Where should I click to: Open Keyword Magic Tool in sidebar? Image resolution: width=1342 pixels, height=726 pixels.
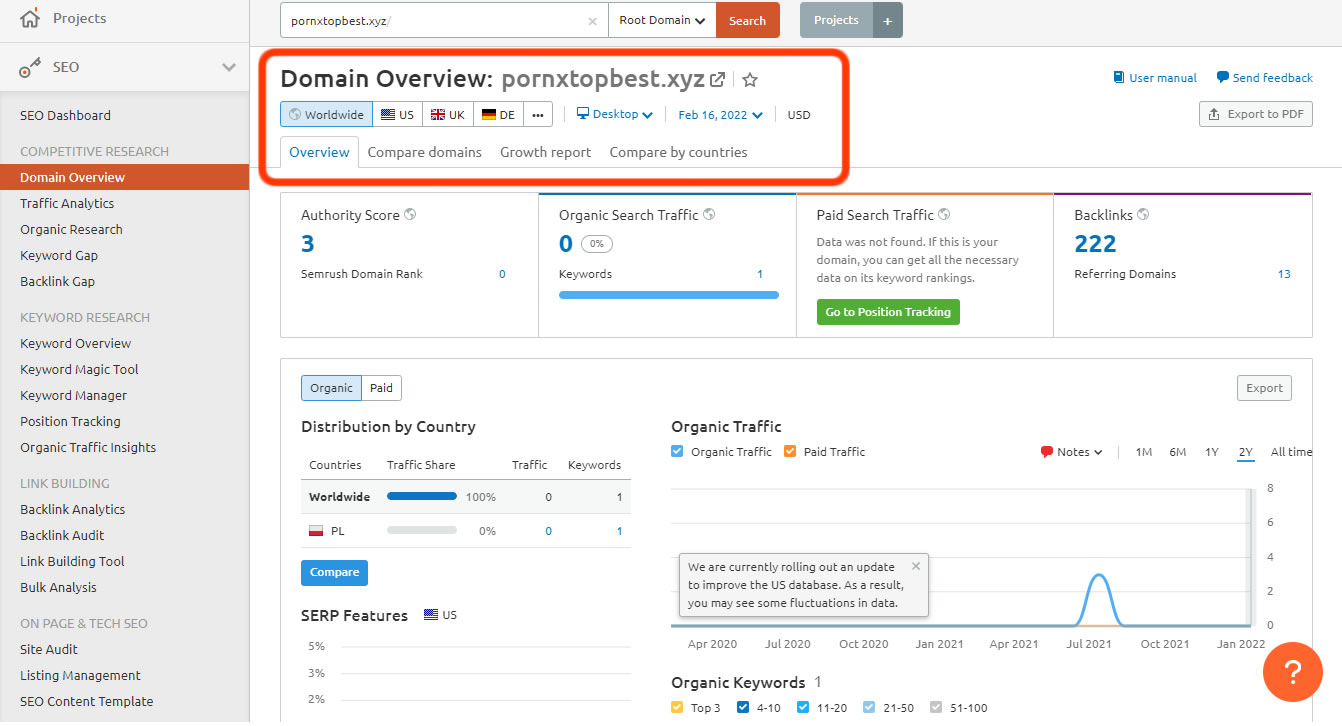79,369
